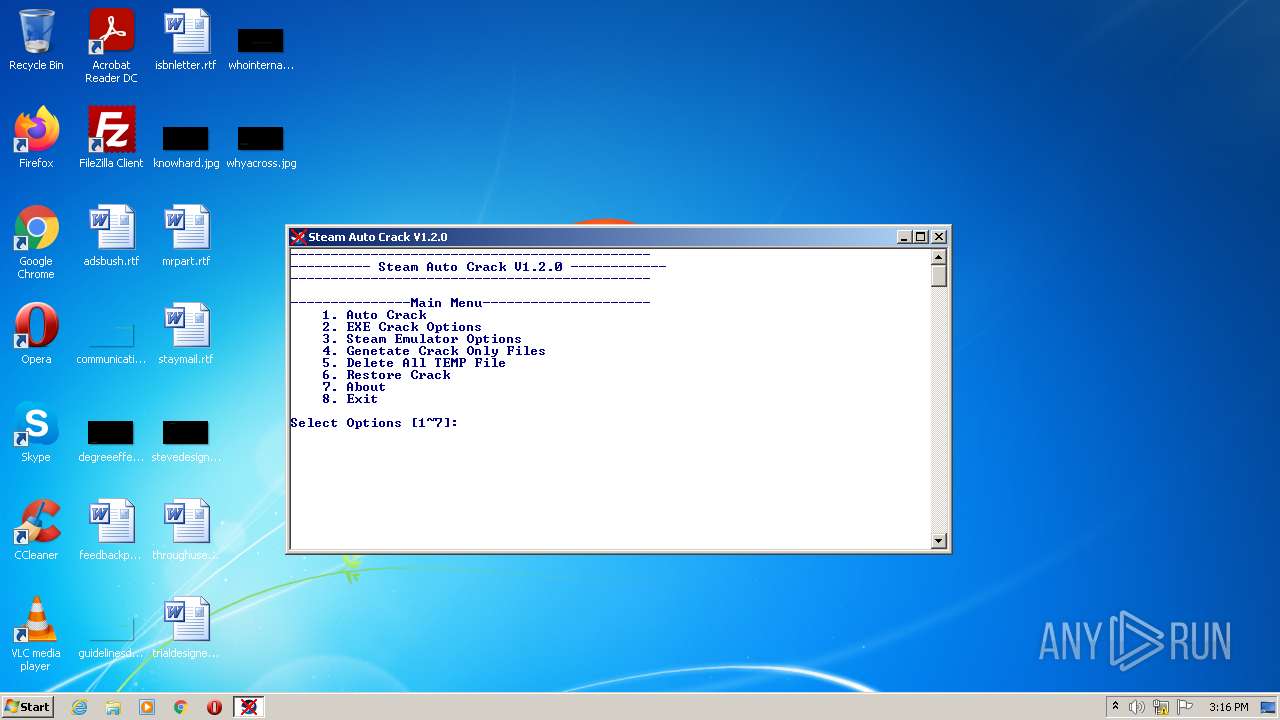Open the Start menu

point(28,707)
